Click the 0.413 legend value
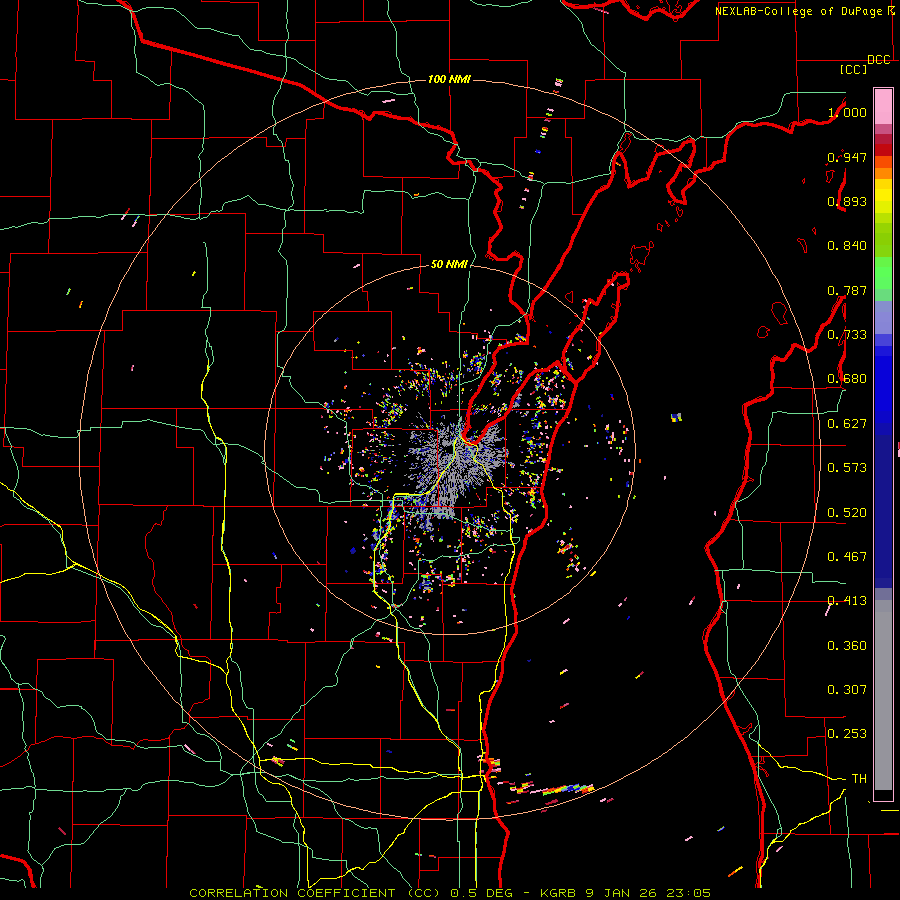The width and height of the screenshot is (900, 900). (x=847, y=601)
